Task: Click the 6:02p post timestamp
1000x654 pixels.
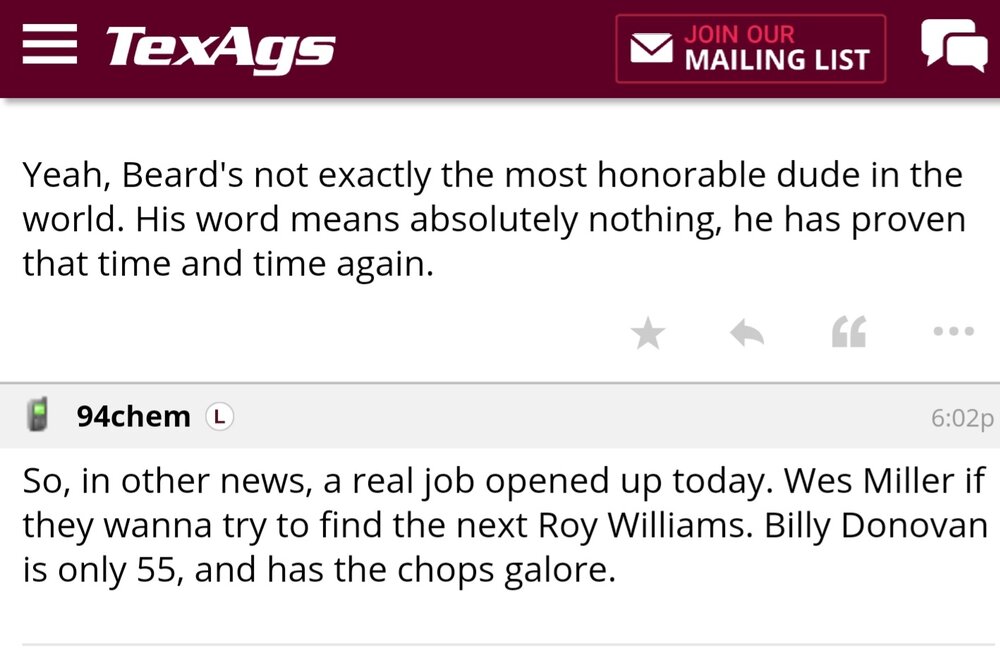Action: coord(962,417)
